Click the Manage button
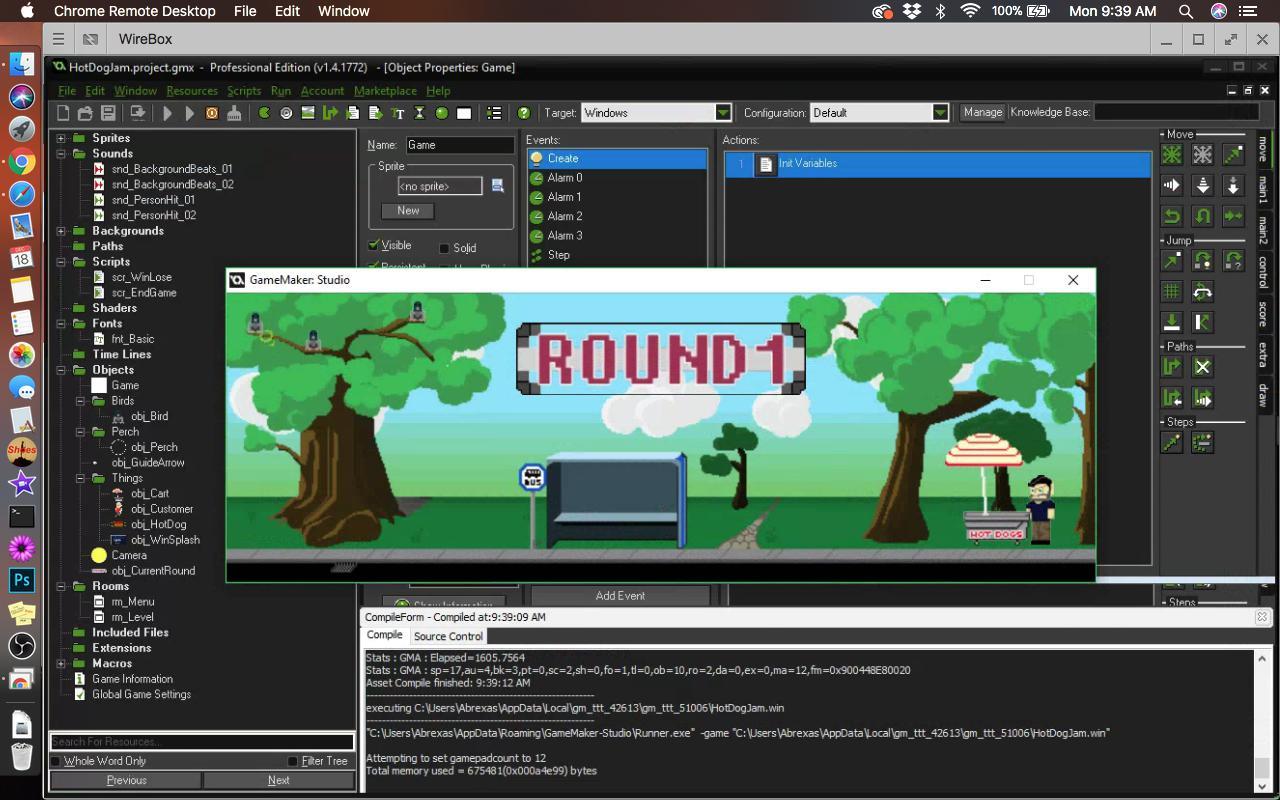The image size is (1280, 800). (982, 112)
